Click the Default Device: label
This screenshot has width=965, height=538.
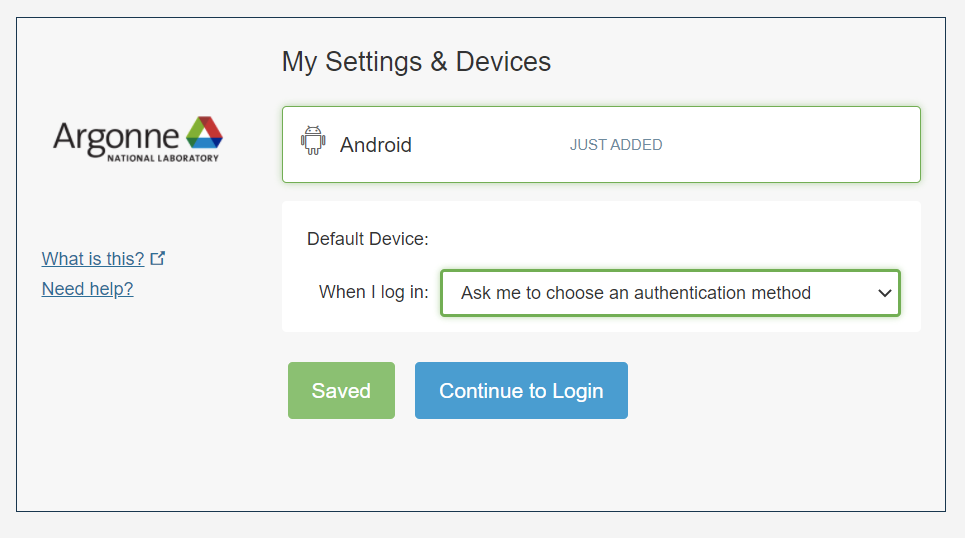[x=367, y=239]
